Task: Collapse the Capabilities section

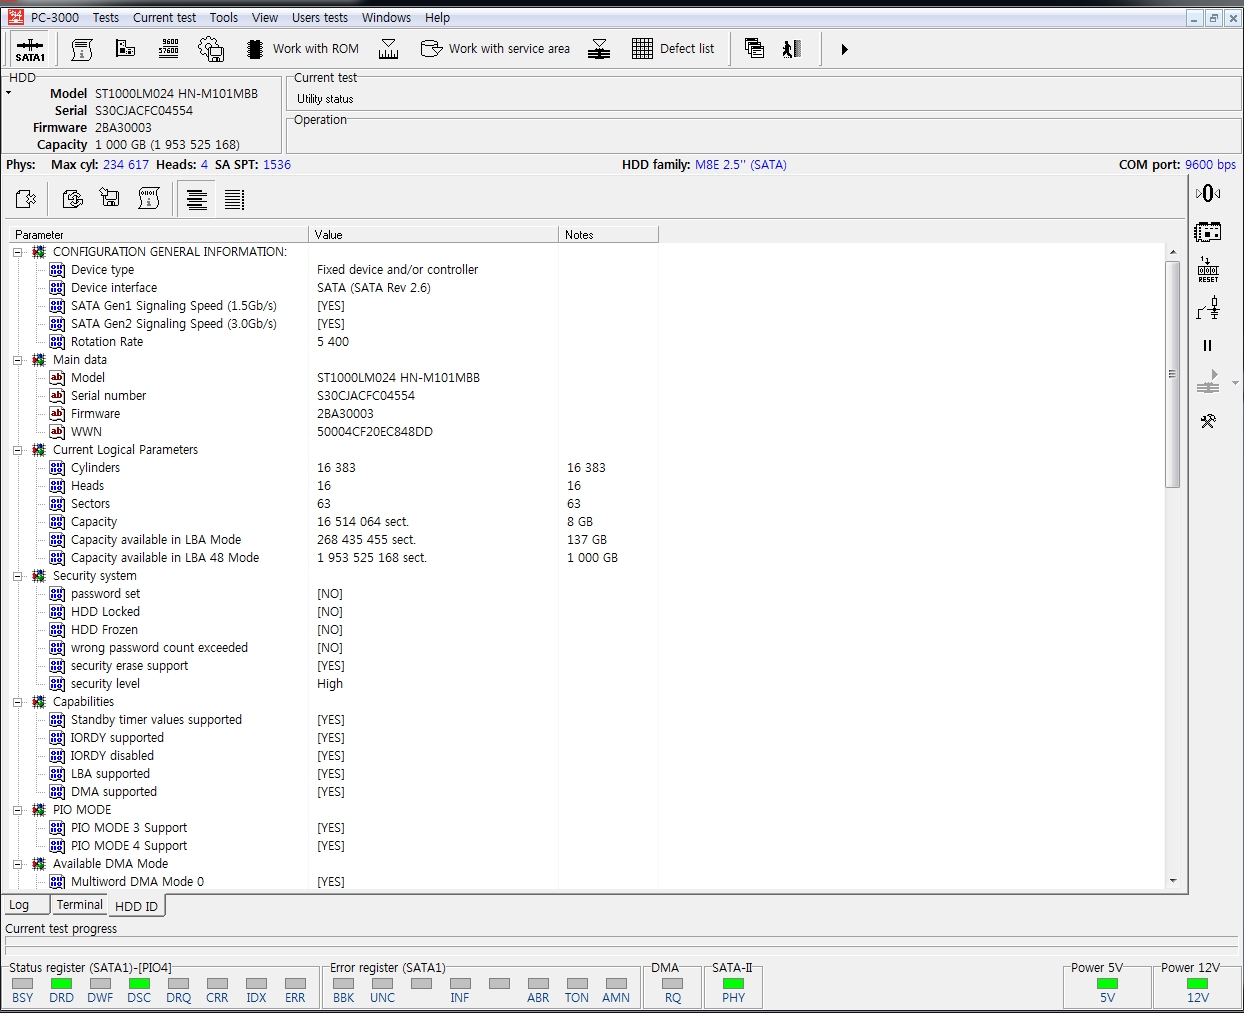Action: click(17, 701)
